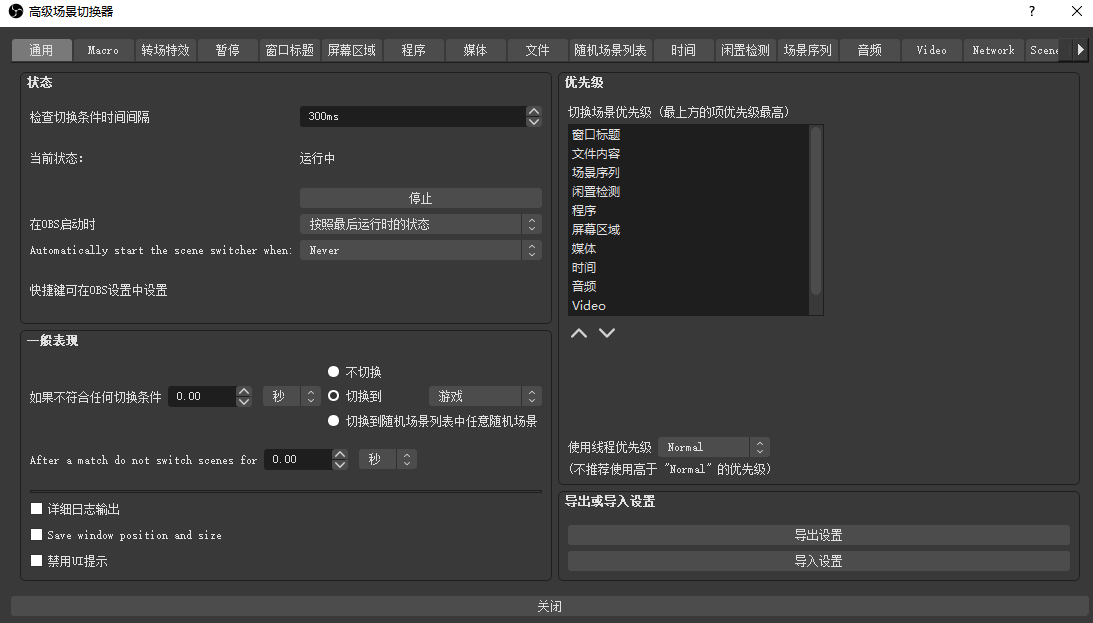Image resolution: width=1093 pixels, height=623 pixels.
Task: Select 音频 in the priority list
Action: pos(689,286)
